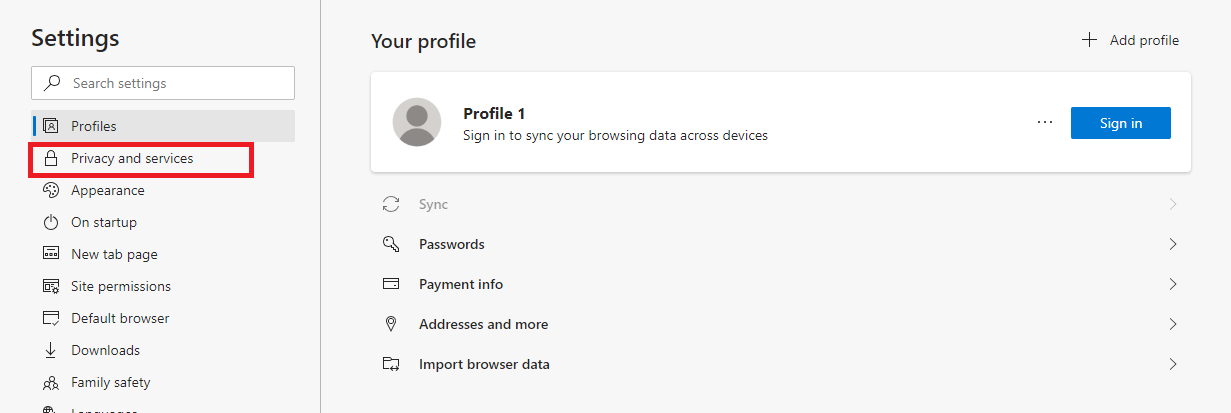This screenshot has height=413, width=1231.
Task: Expand the Payment info chevron
Action: point(1173,284)
